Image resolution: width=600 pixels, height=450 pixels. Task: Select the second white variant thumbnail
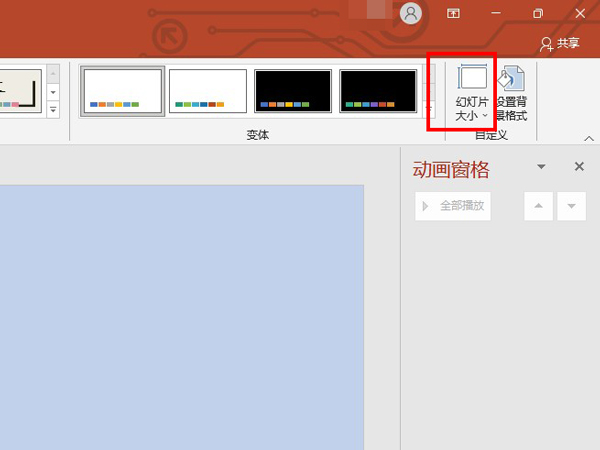[208, 91]
